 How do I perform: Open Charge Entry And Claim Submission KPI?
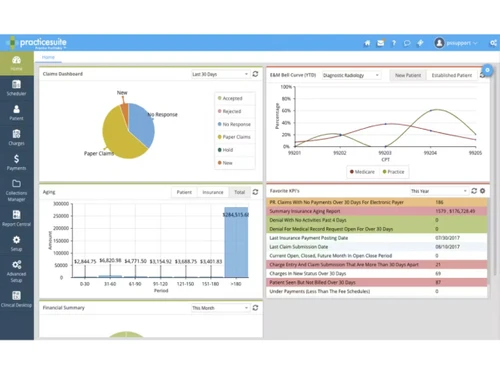click(x=377, y=265)
